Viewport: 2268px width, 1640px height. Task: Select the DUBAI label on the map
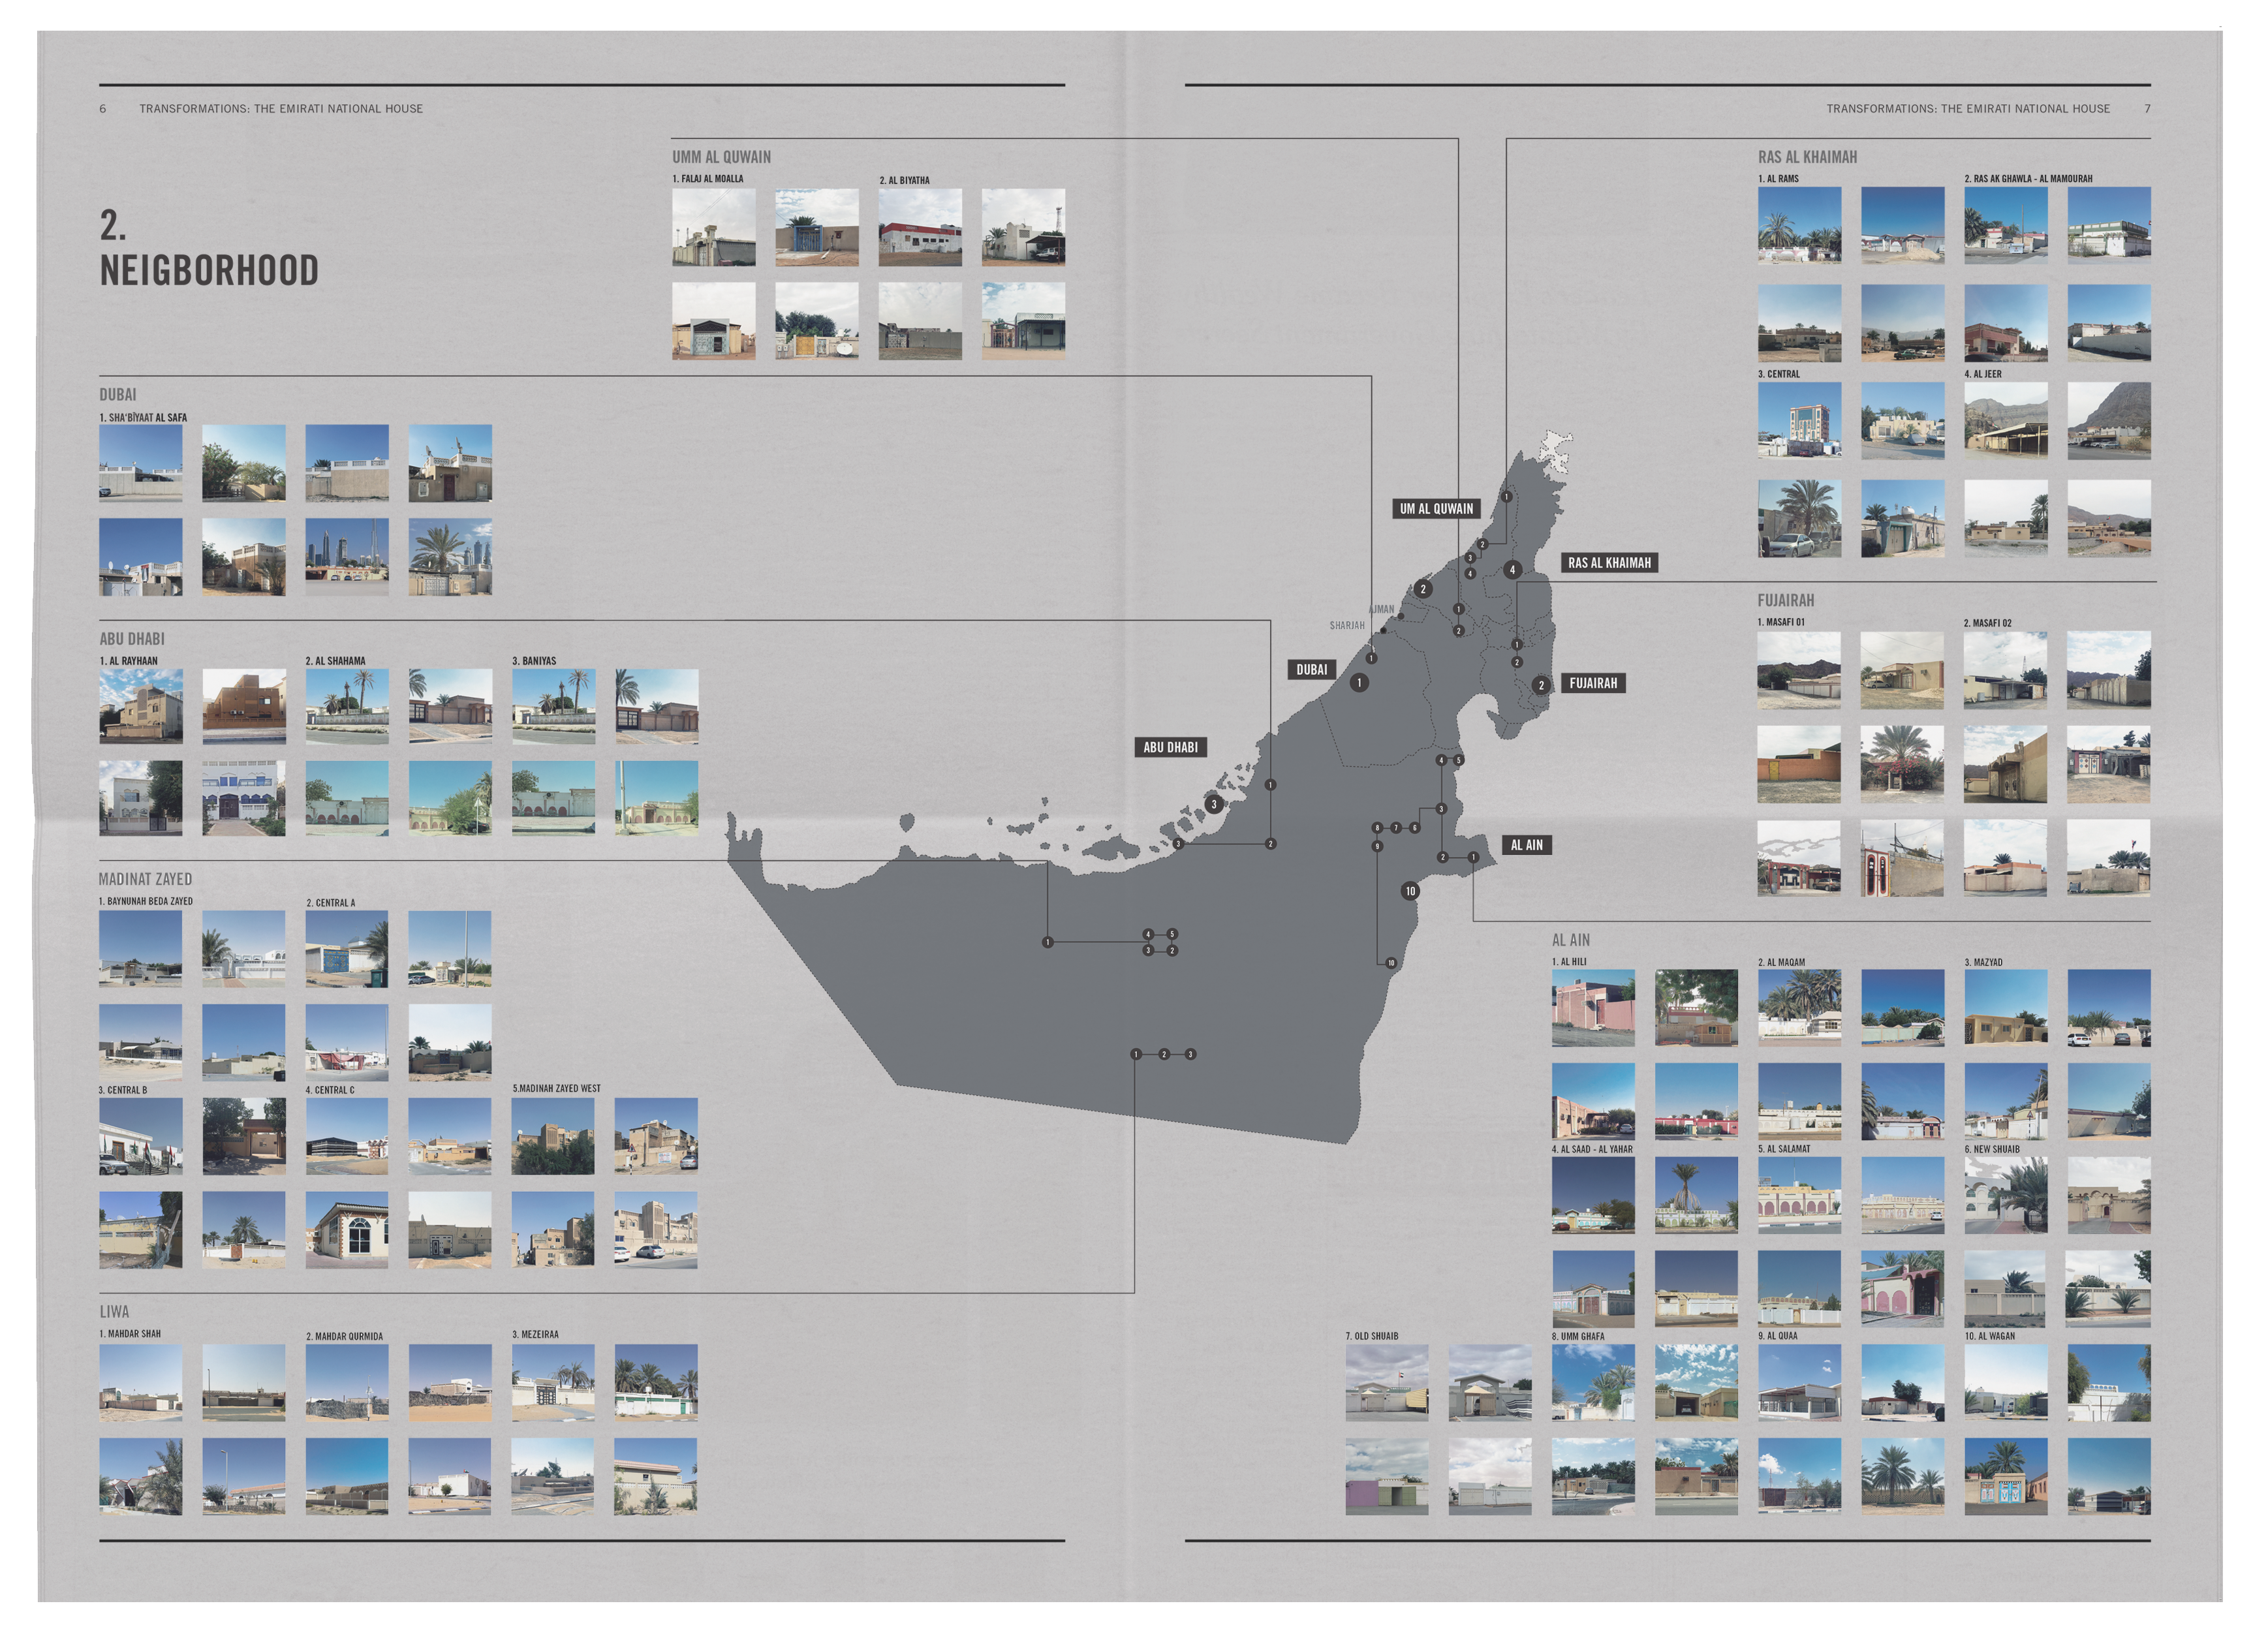click(x=1311, y=670)
